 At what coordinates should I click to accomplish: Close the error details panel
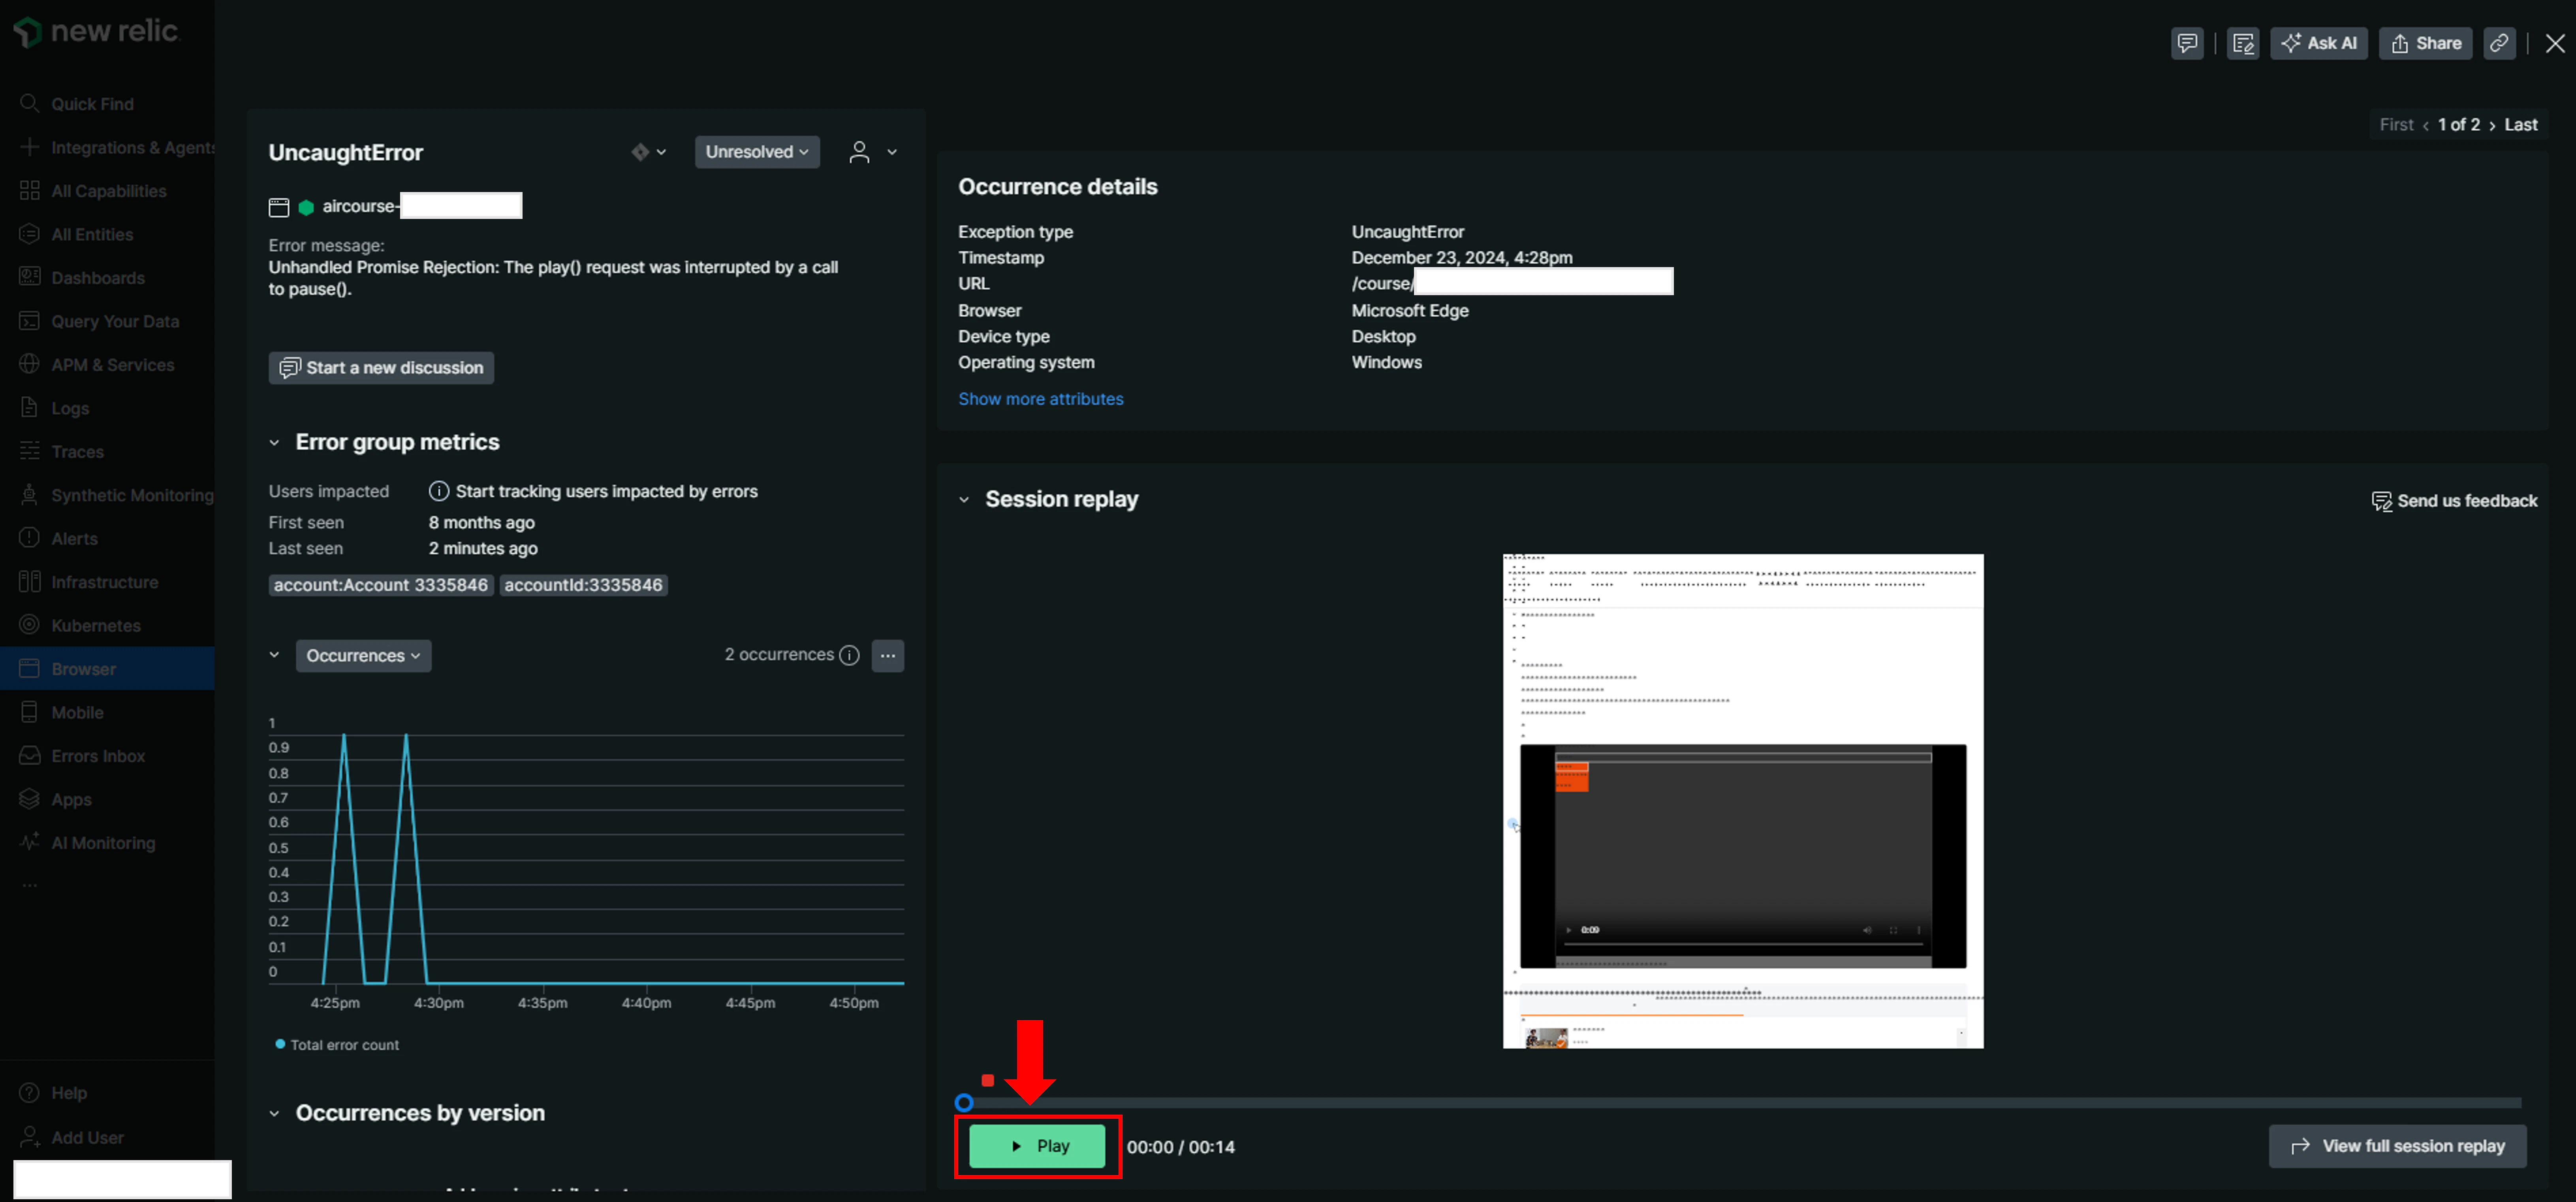tap(2555, 43)
